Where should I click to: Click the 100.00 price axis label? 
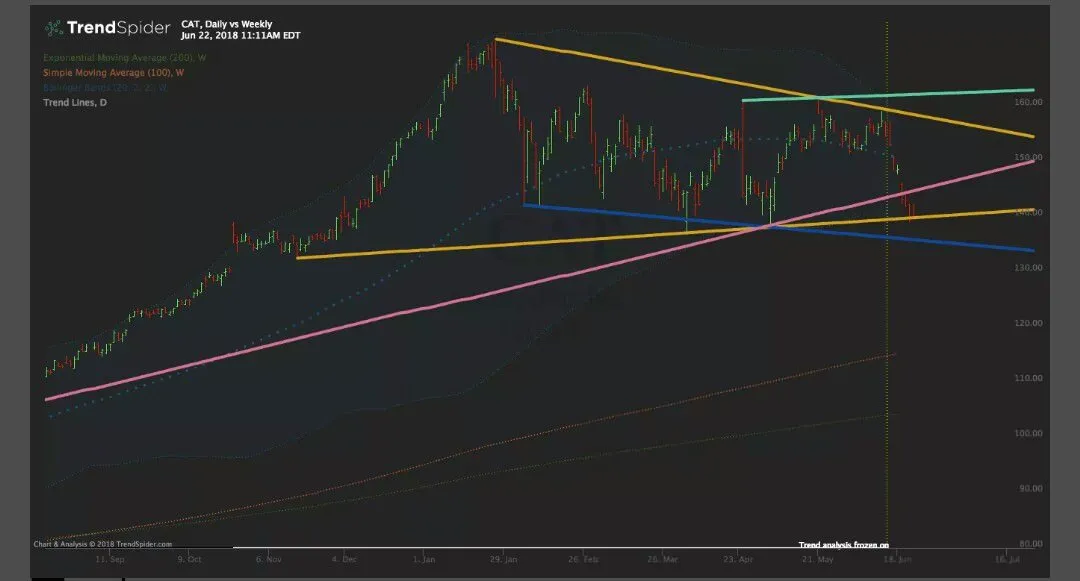click(1028, 433)
